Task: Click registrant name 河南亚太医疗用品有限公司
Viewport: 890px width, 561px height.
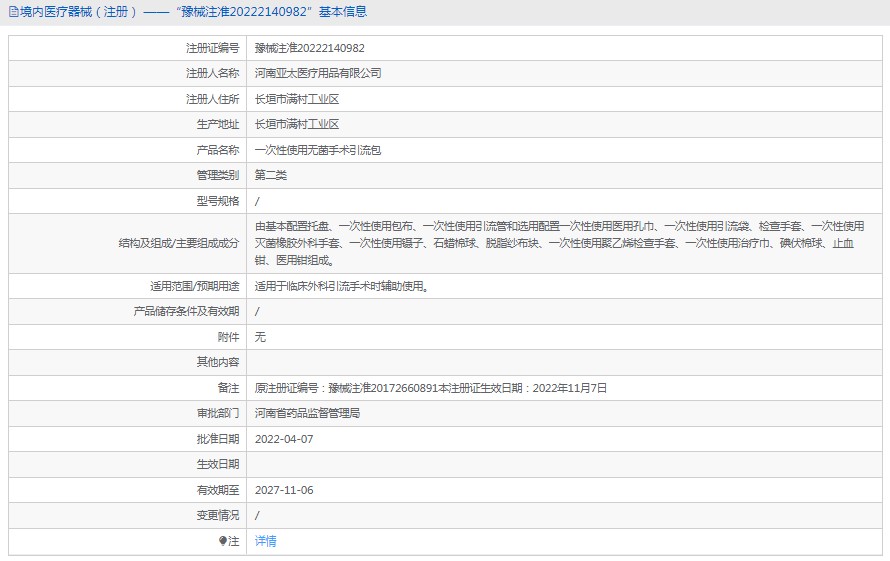Action: (x=318, y=73)
